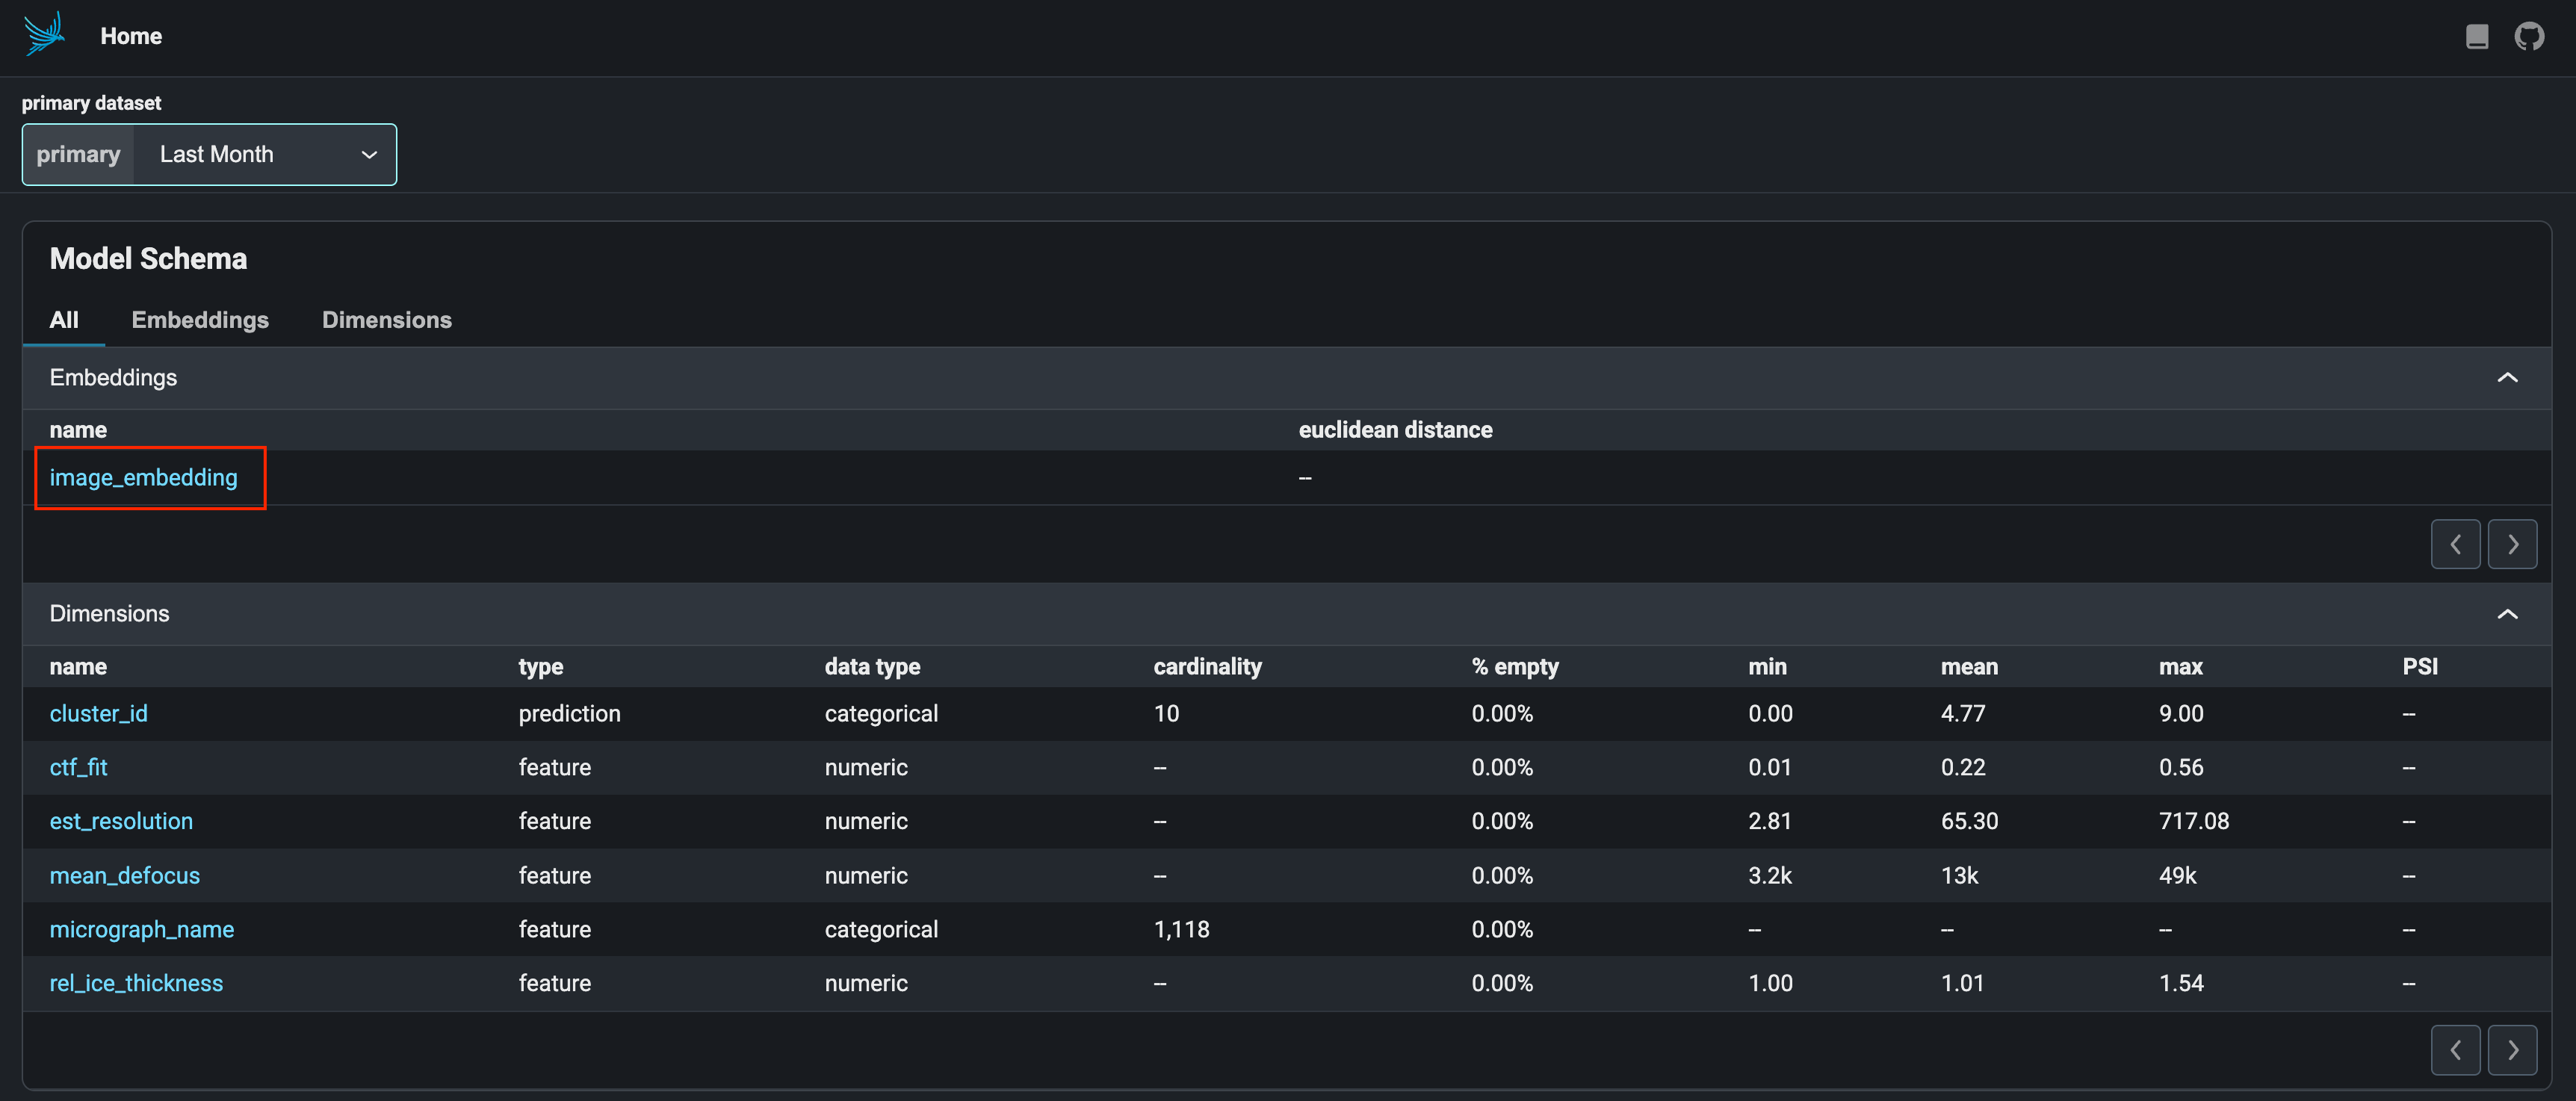Click the Home breadcrumb in header

pos(131,36)
